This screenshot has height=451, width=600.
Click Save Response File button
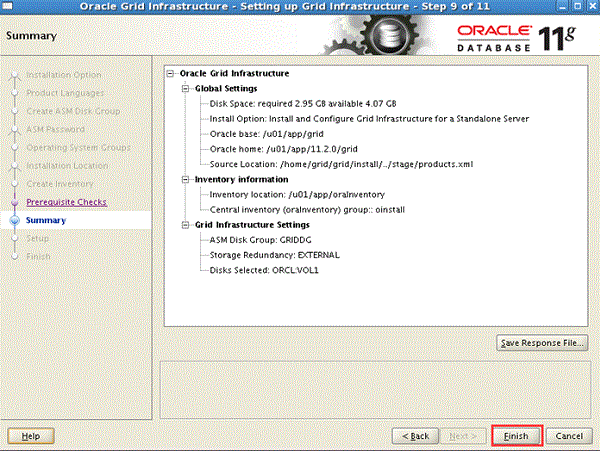point(542,343)
